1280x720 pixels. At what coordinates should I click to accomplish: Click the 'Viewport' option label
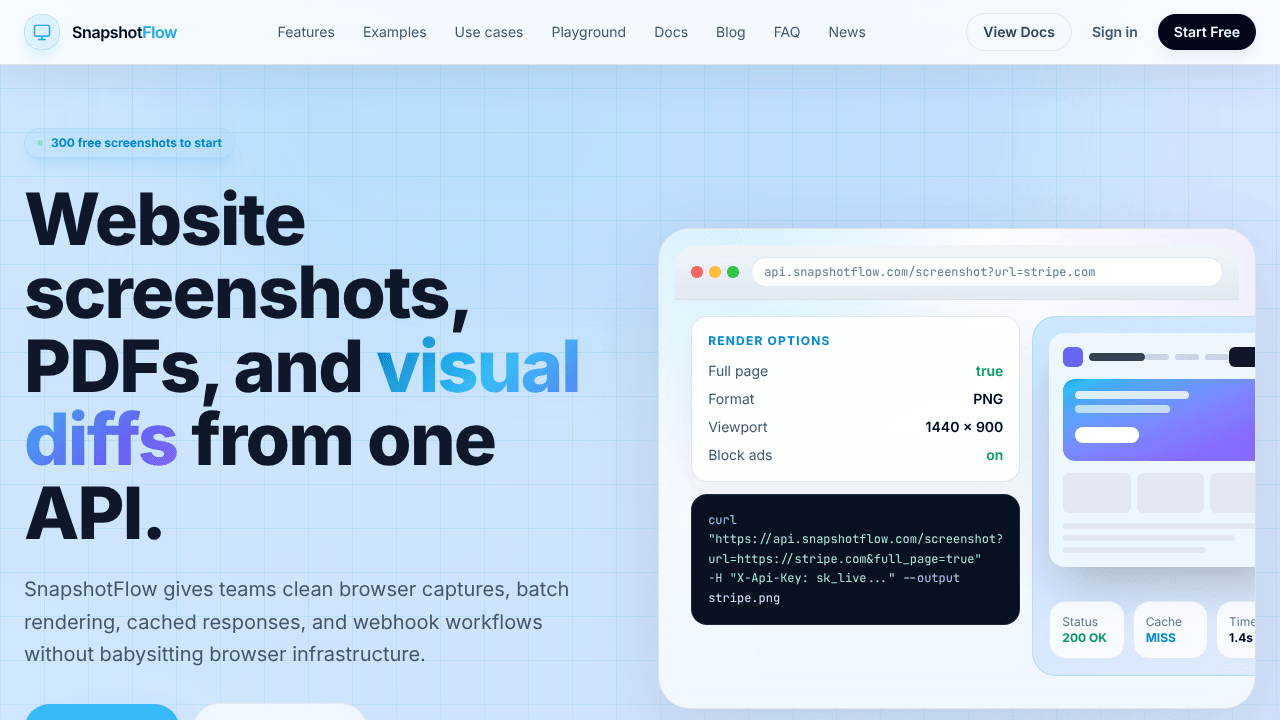pyautogui.click(x=738, y=427)
